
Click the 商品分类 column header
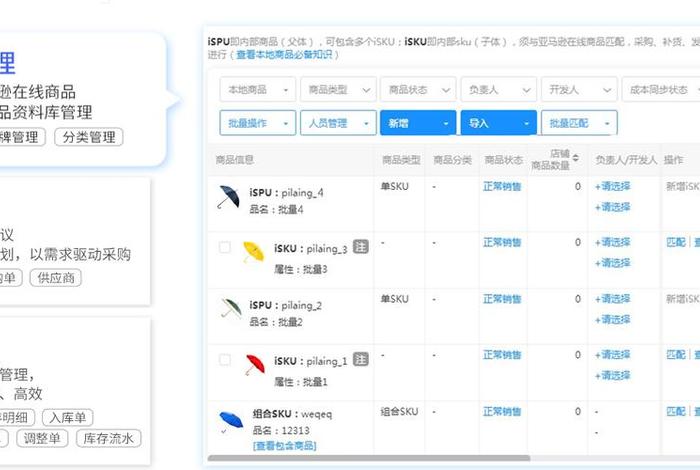452,160
